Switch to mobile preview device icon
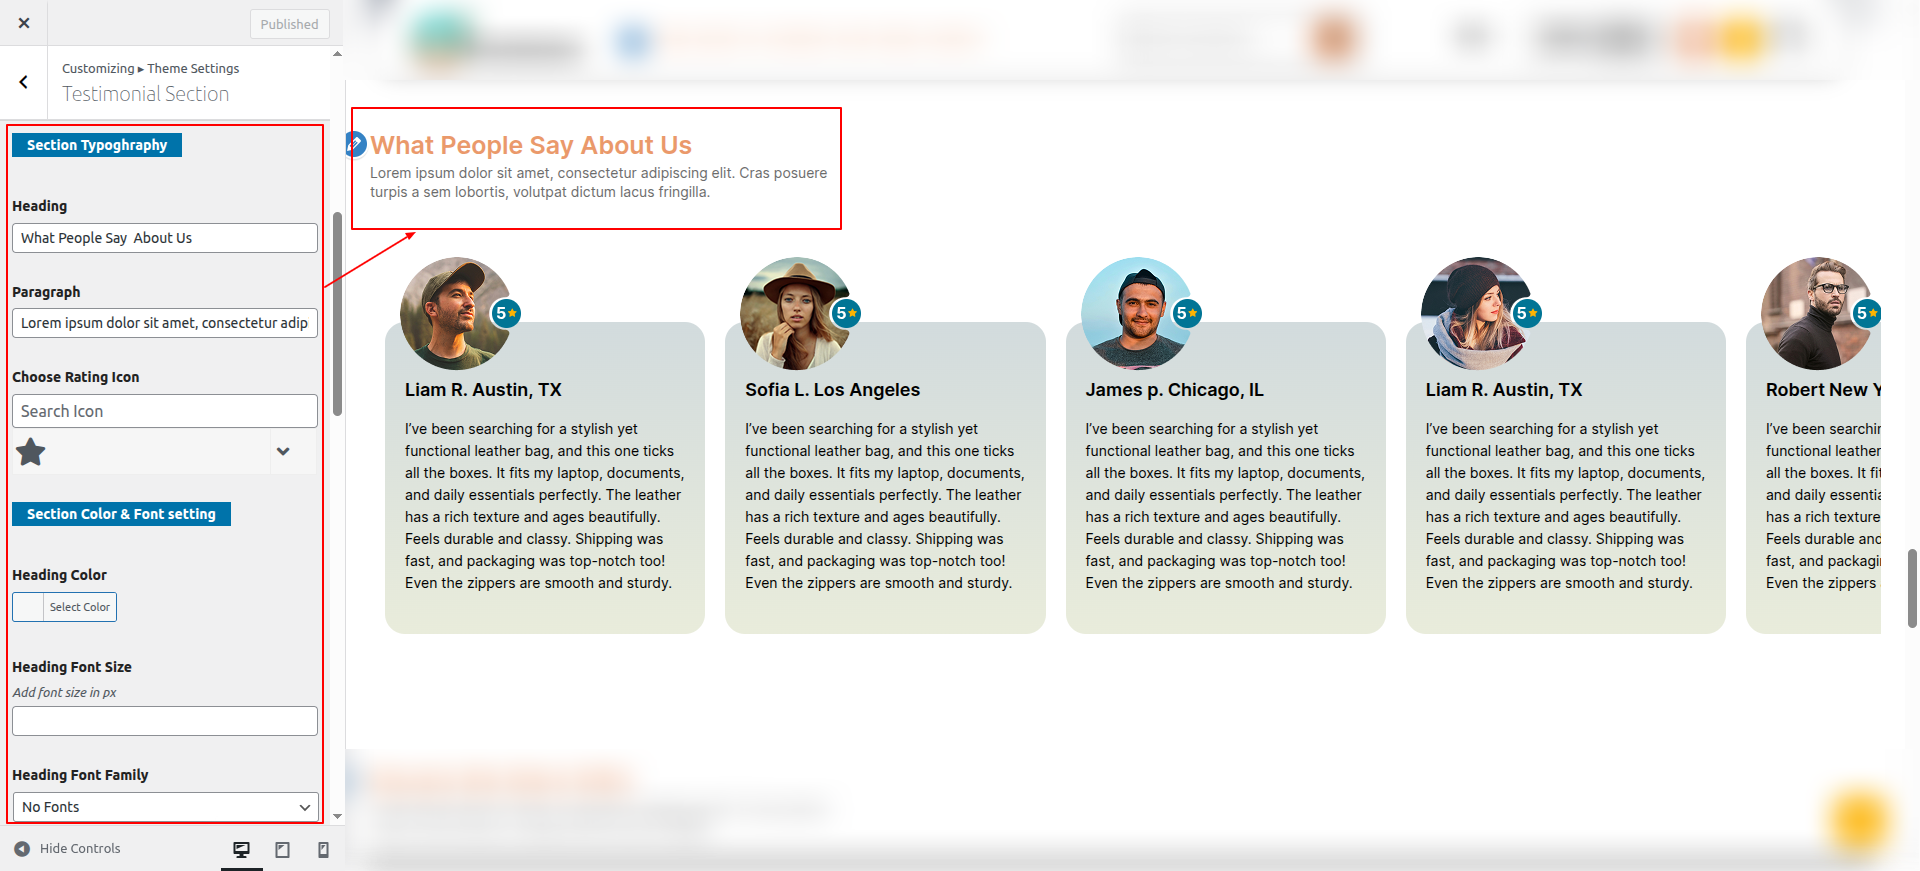The image size is (1920, 871). pos(323,850)
